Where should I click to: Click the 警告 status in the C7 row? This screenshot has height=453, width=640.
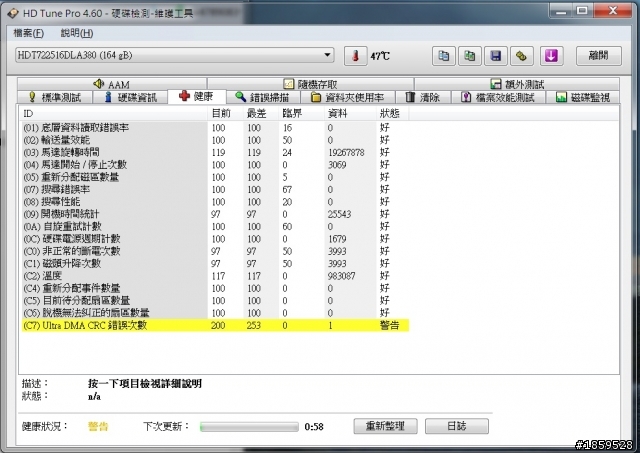(x=389, y=325)
